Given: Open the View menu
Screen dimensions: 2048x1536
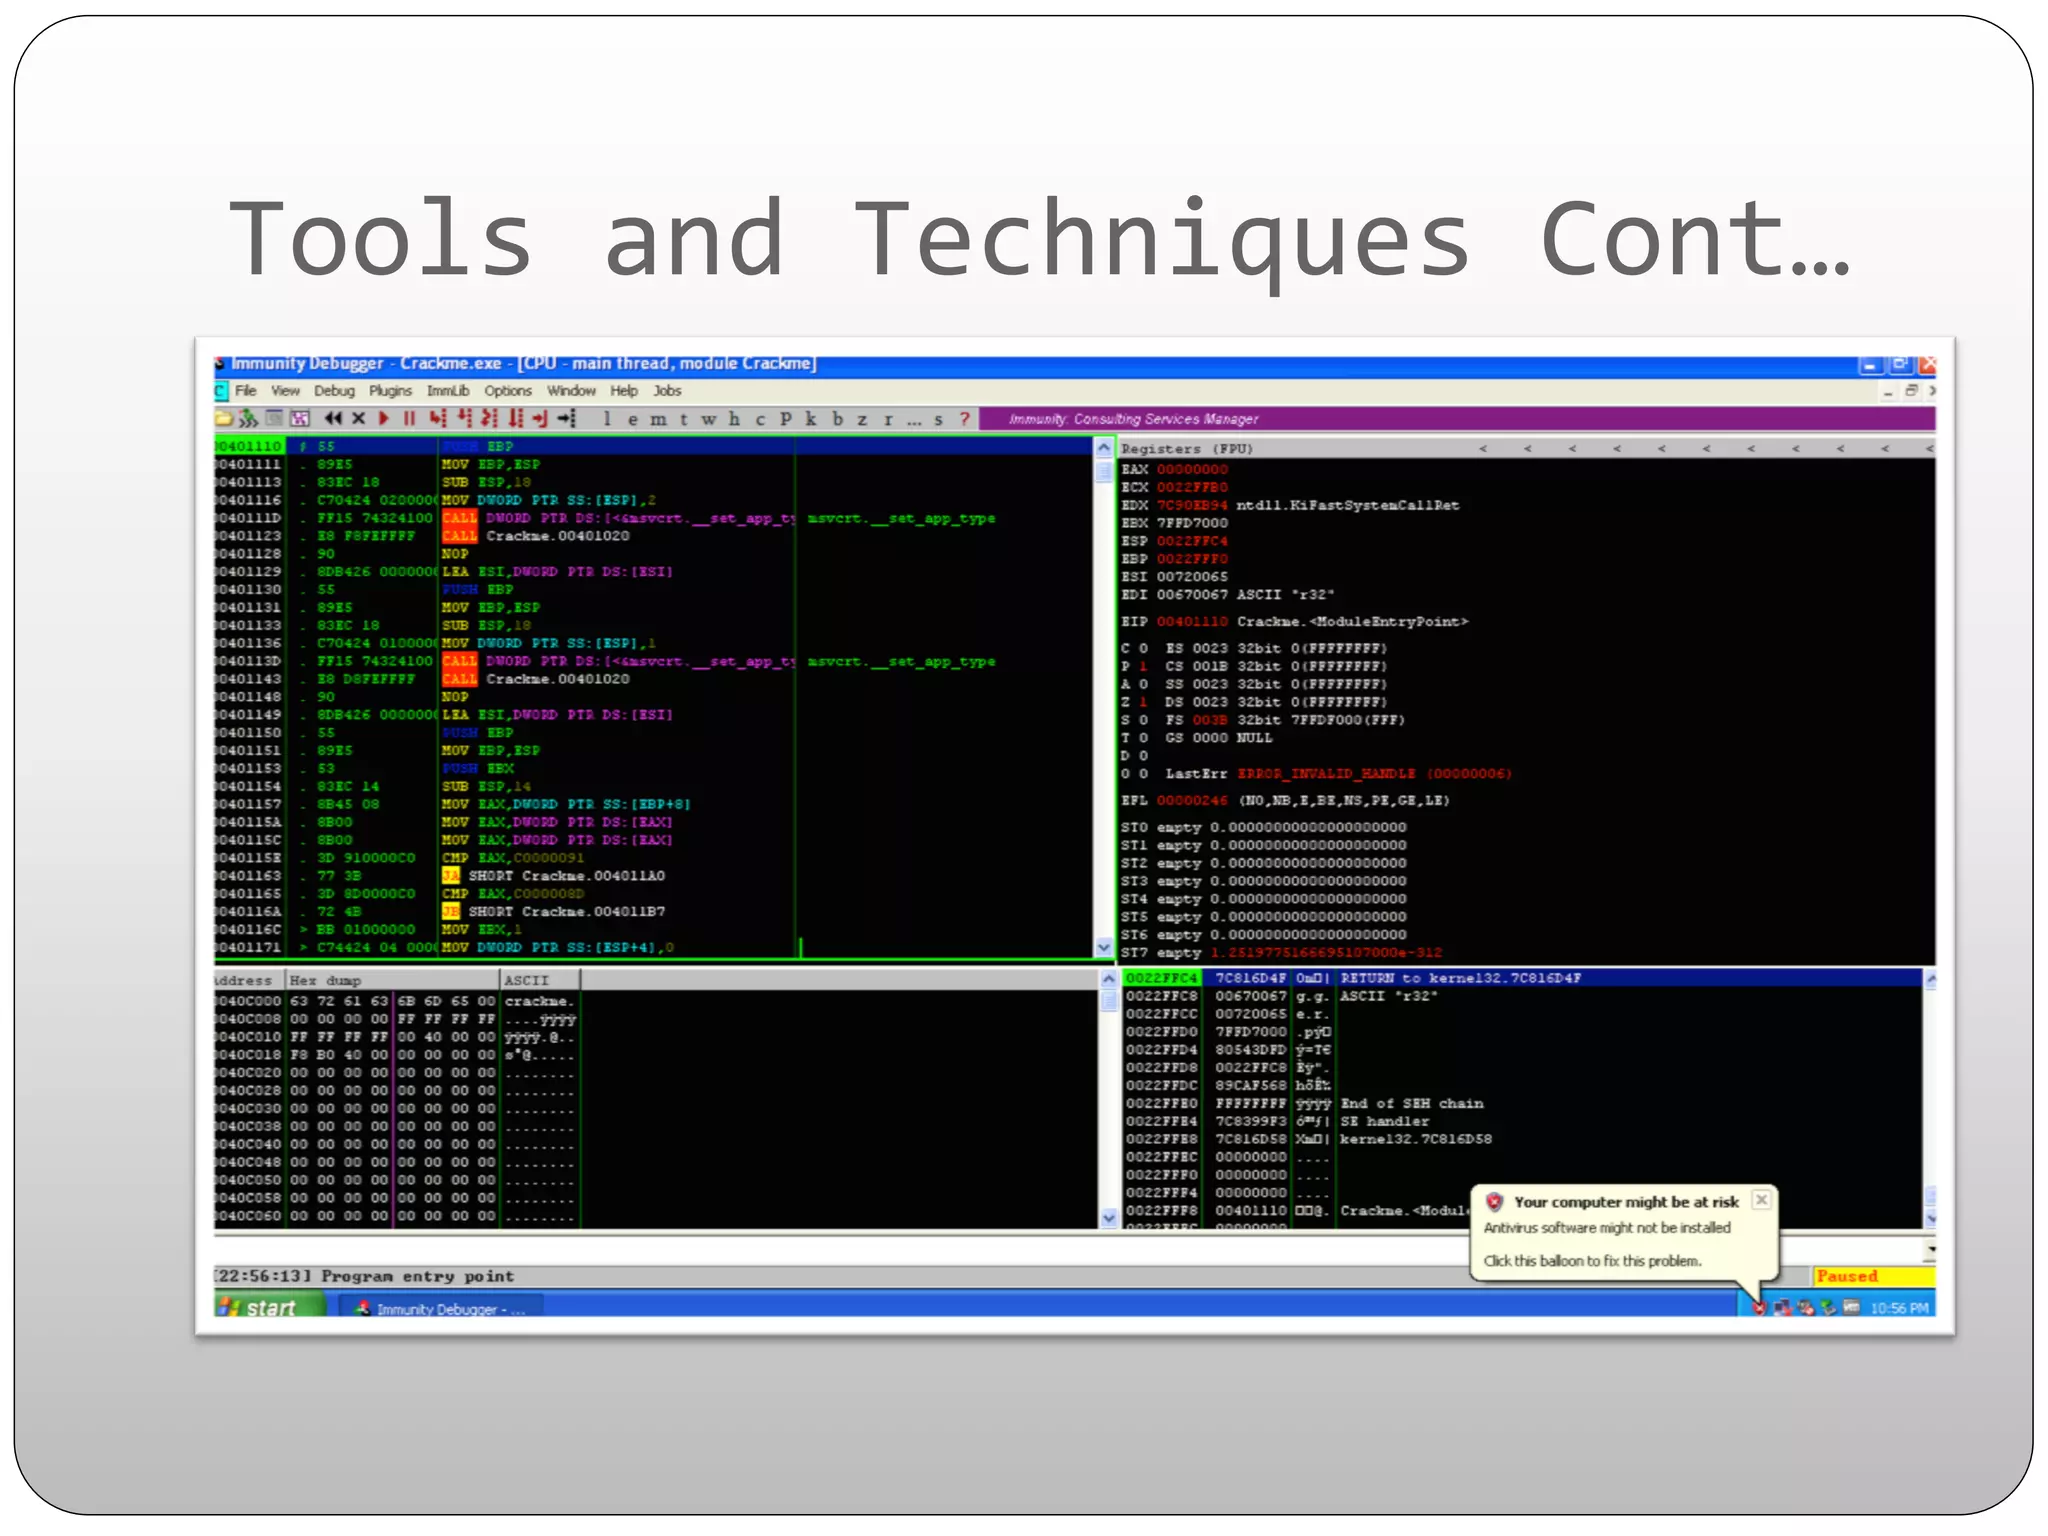Looking at the screenshot, I should [286, 391].
